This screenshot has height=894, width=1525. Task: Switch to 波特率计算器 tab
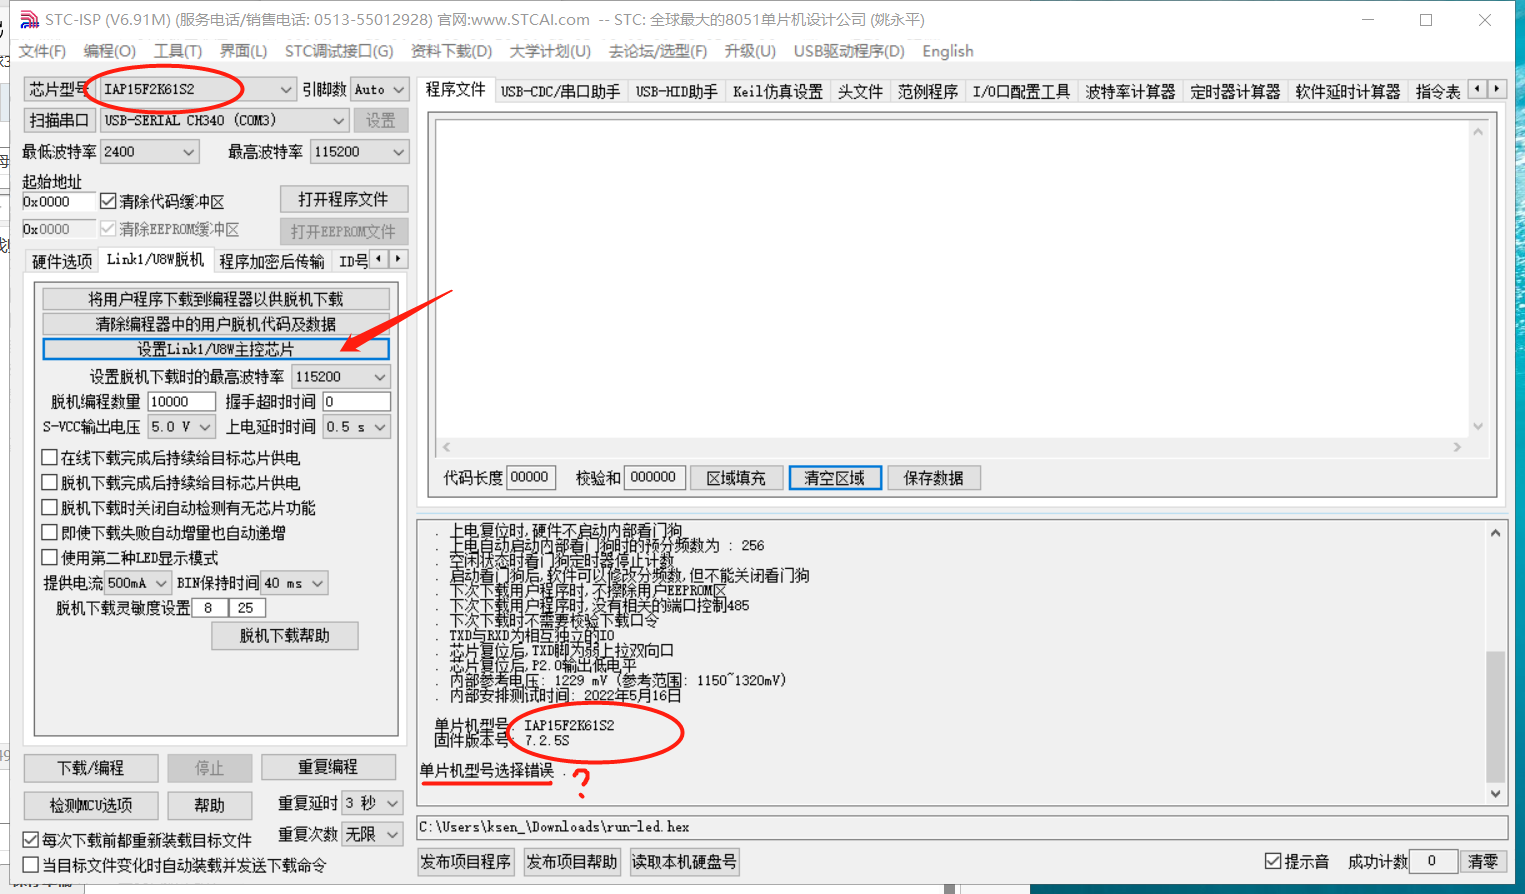pos(1131,91)
